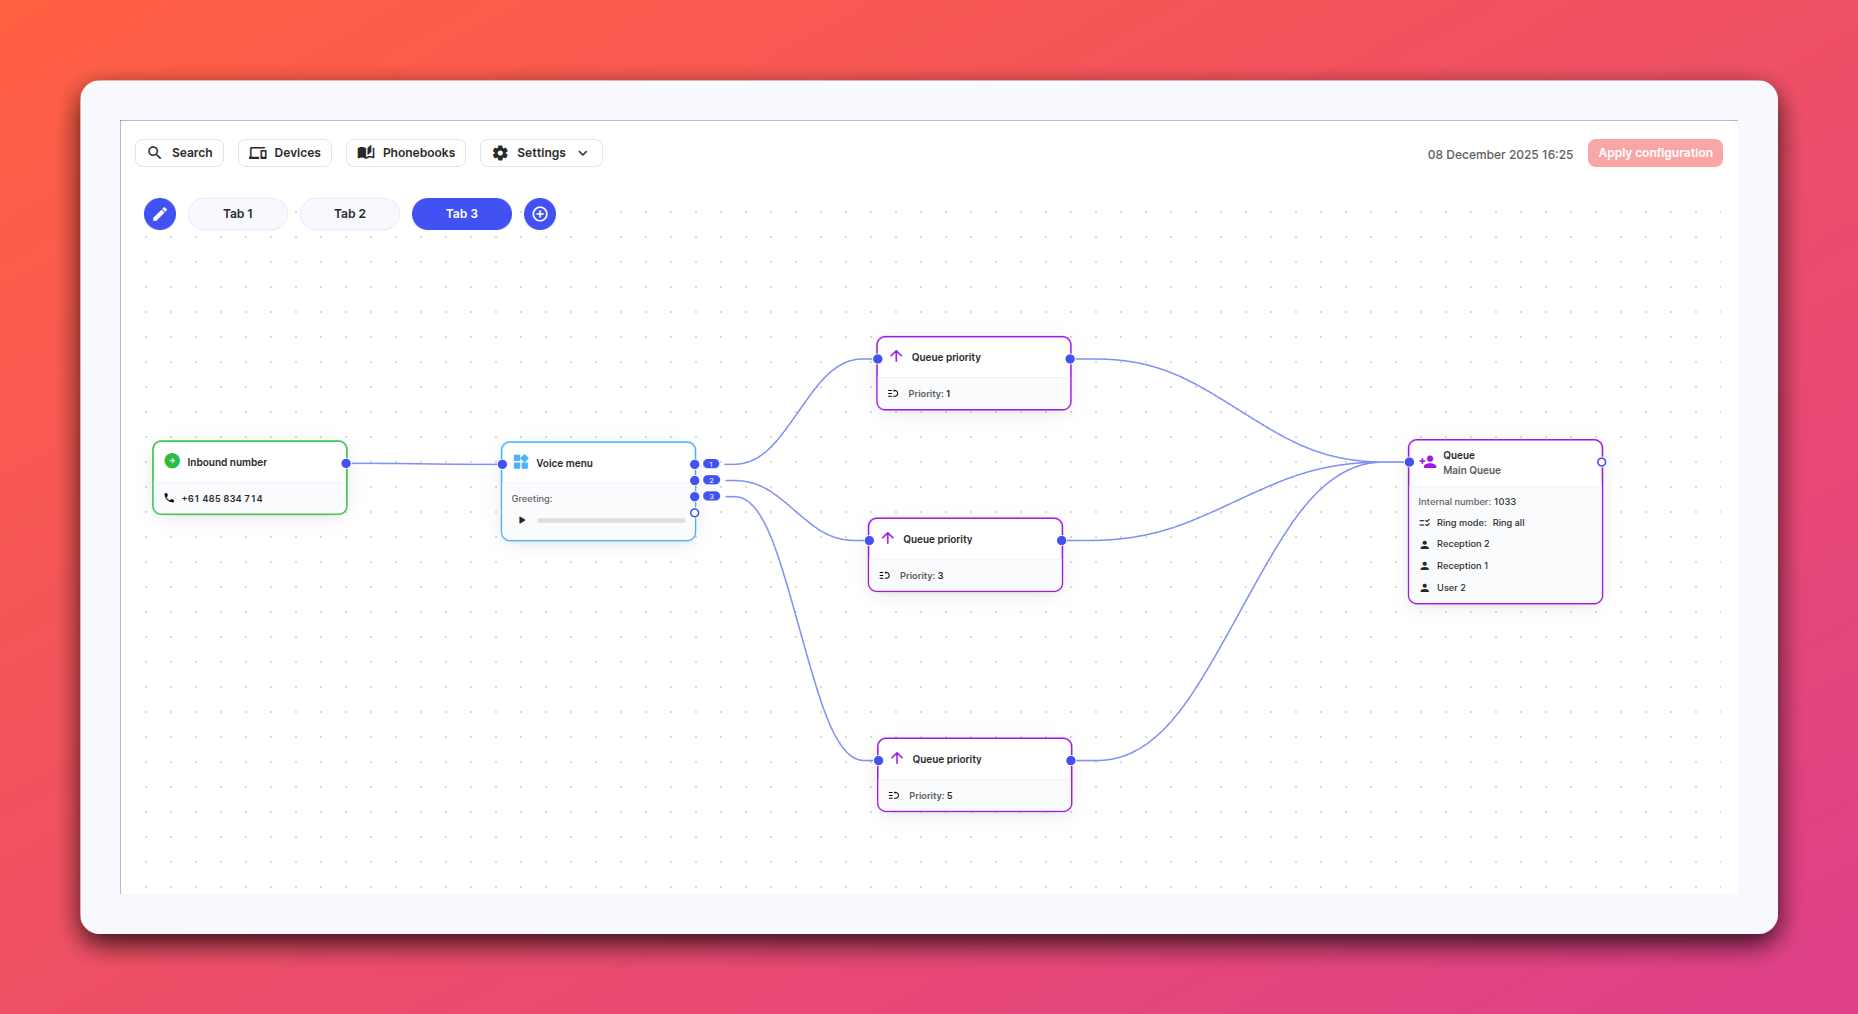The width and height of the screenshot is (1858, 1014).
Task: Open the Settings dropdown
Action: pos(541,153)
